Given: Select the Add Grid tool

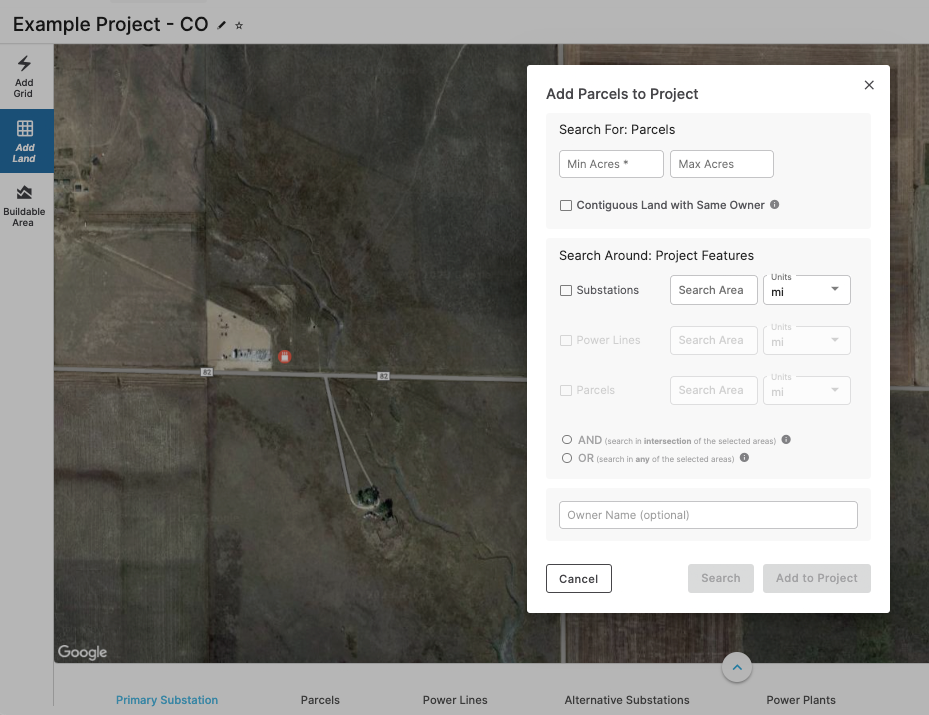Looking at the screenshot, I should click(23, 75).
